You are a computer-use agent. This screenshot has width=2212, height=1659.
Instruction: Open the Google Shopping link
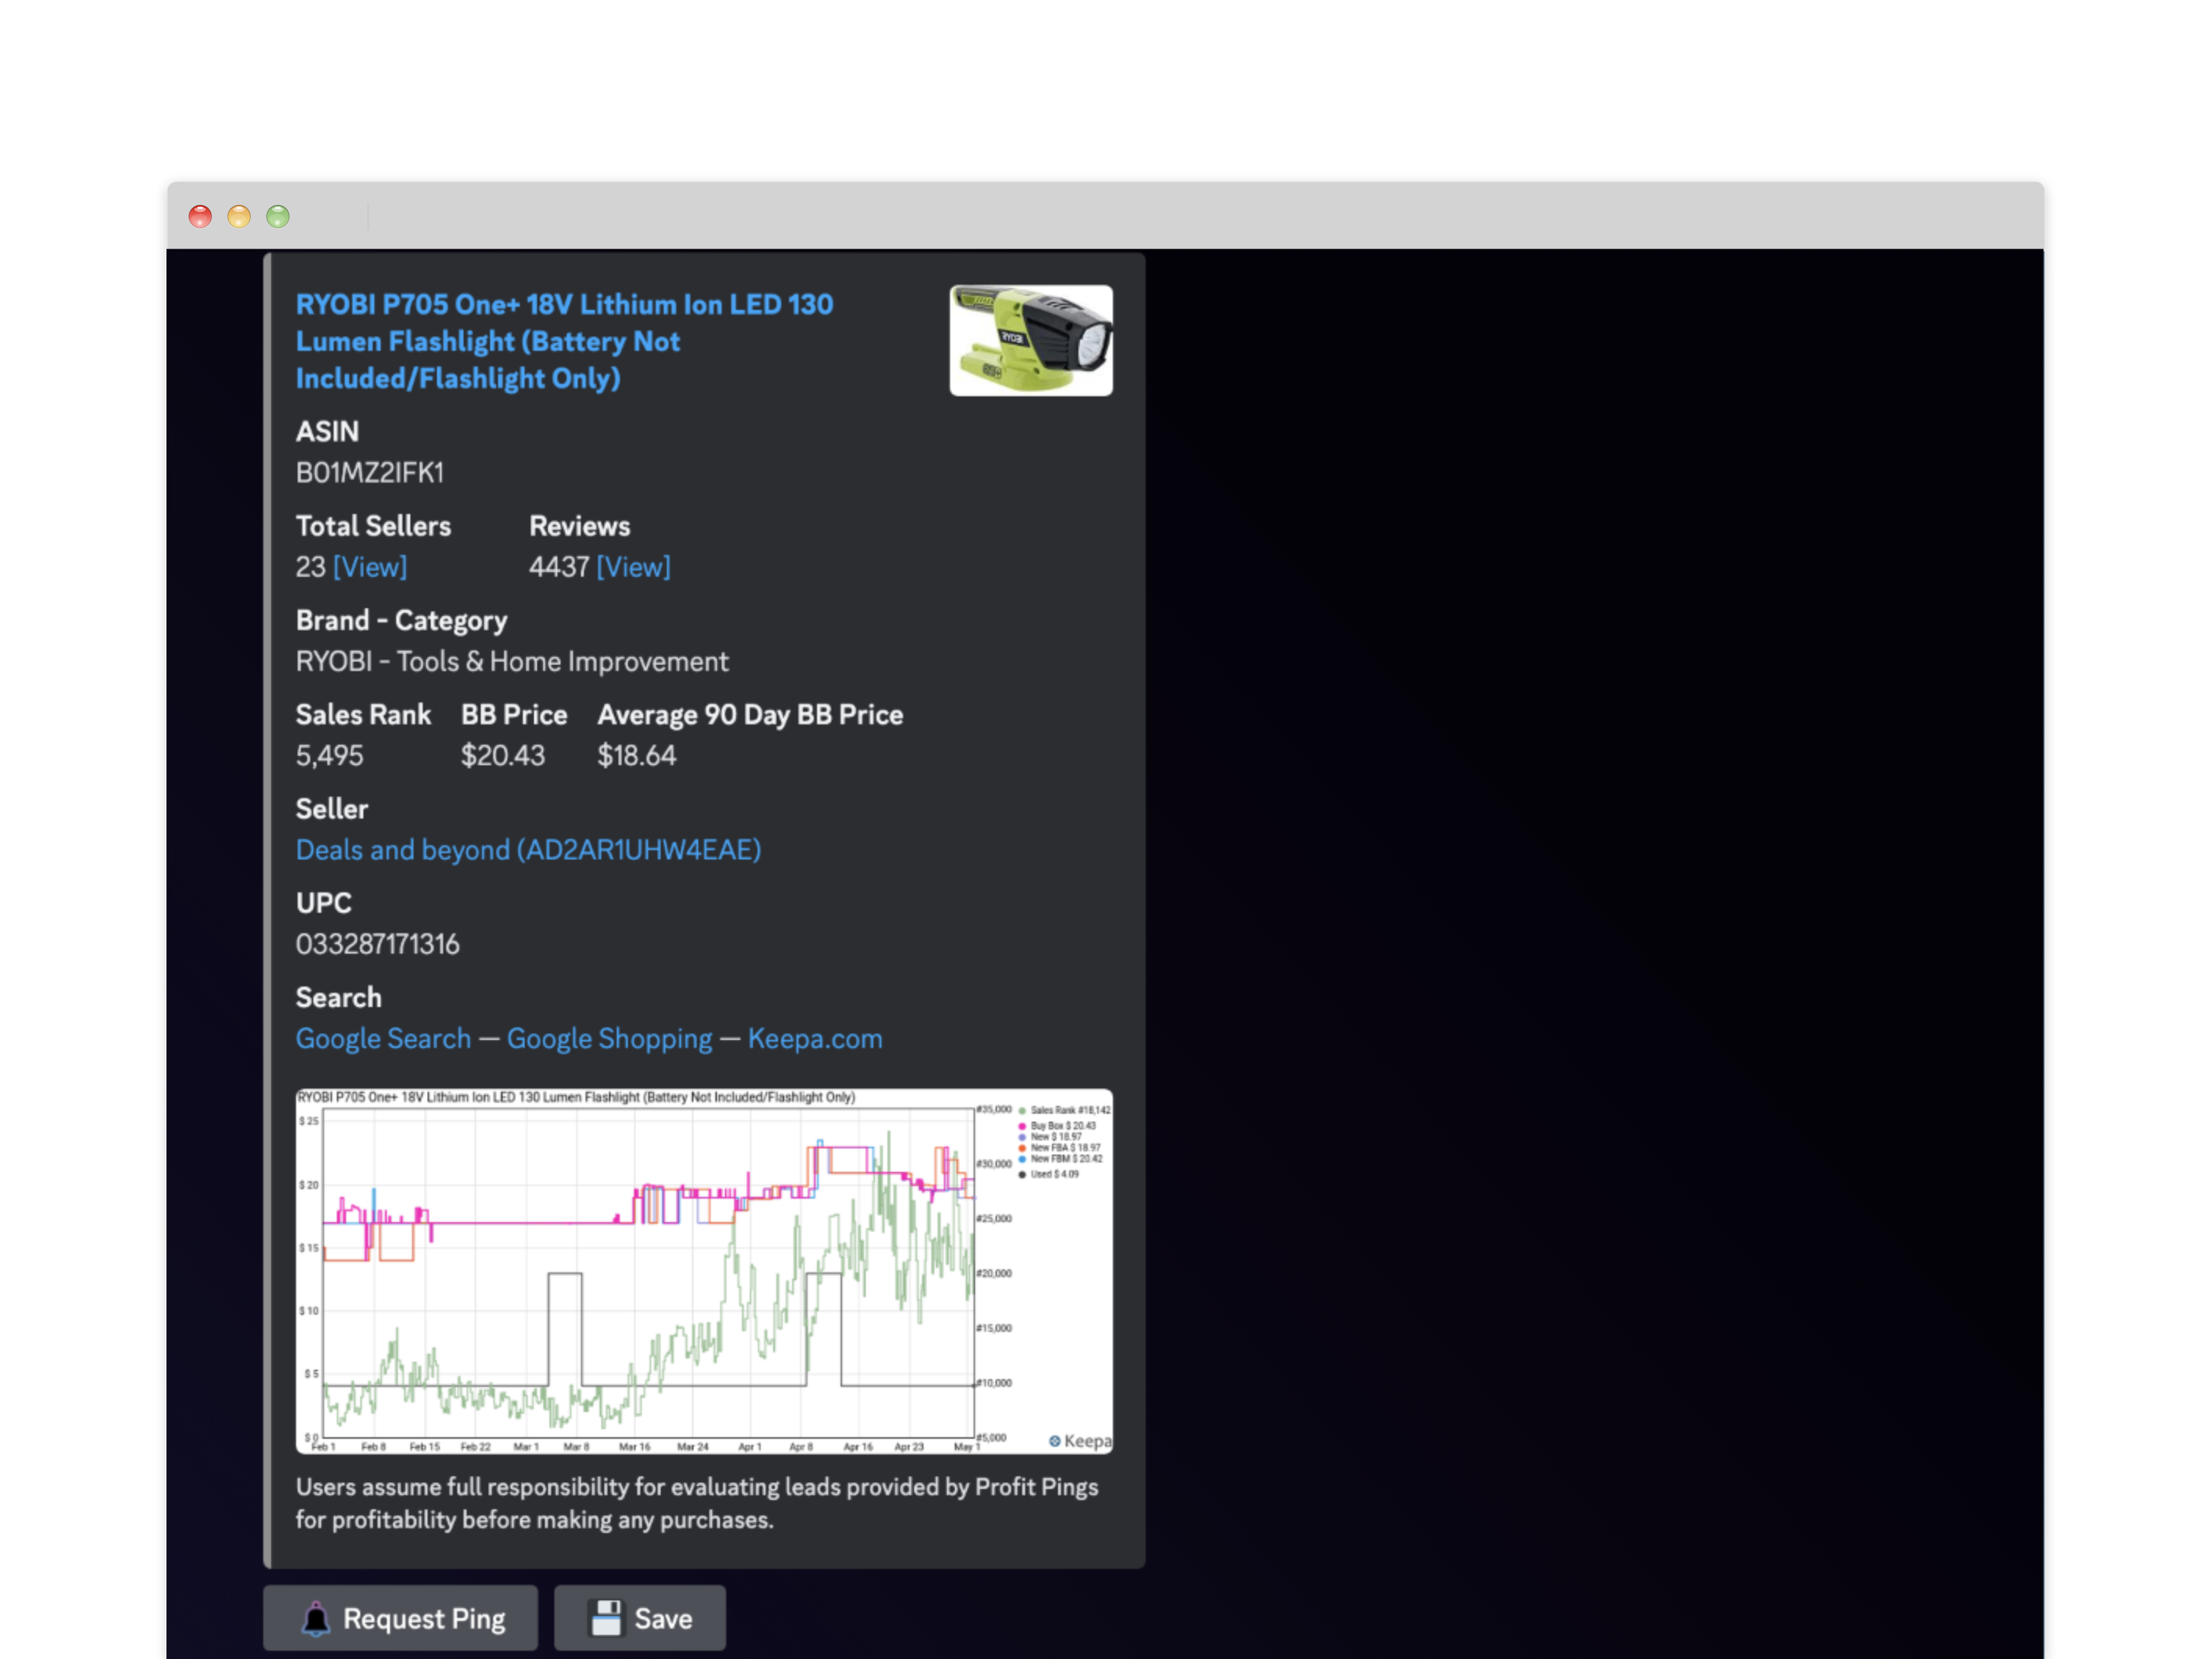click(609, 1039)
